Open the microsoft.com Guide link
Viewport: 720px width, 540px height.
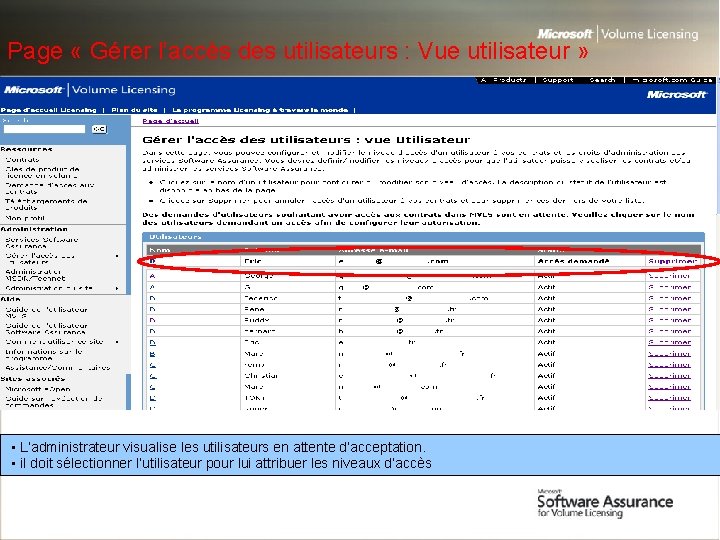(x=672, y=80)
